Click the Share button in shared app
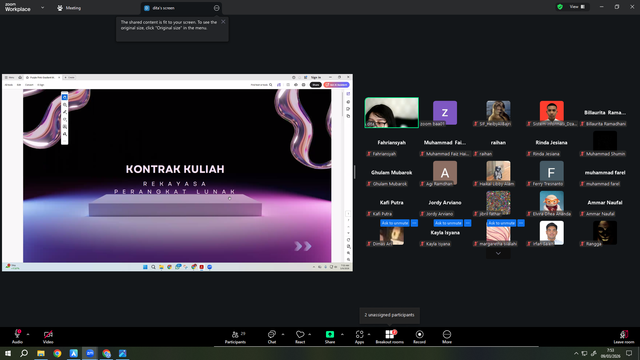 point(316,85)
